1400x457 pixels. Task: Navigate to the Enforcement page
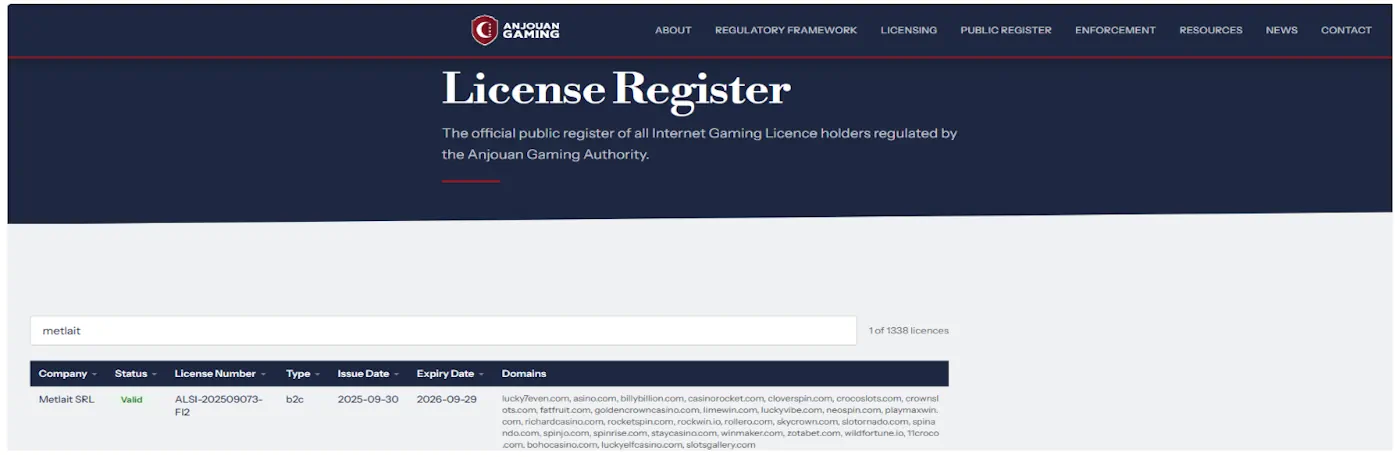click(x=1115, y=30)
